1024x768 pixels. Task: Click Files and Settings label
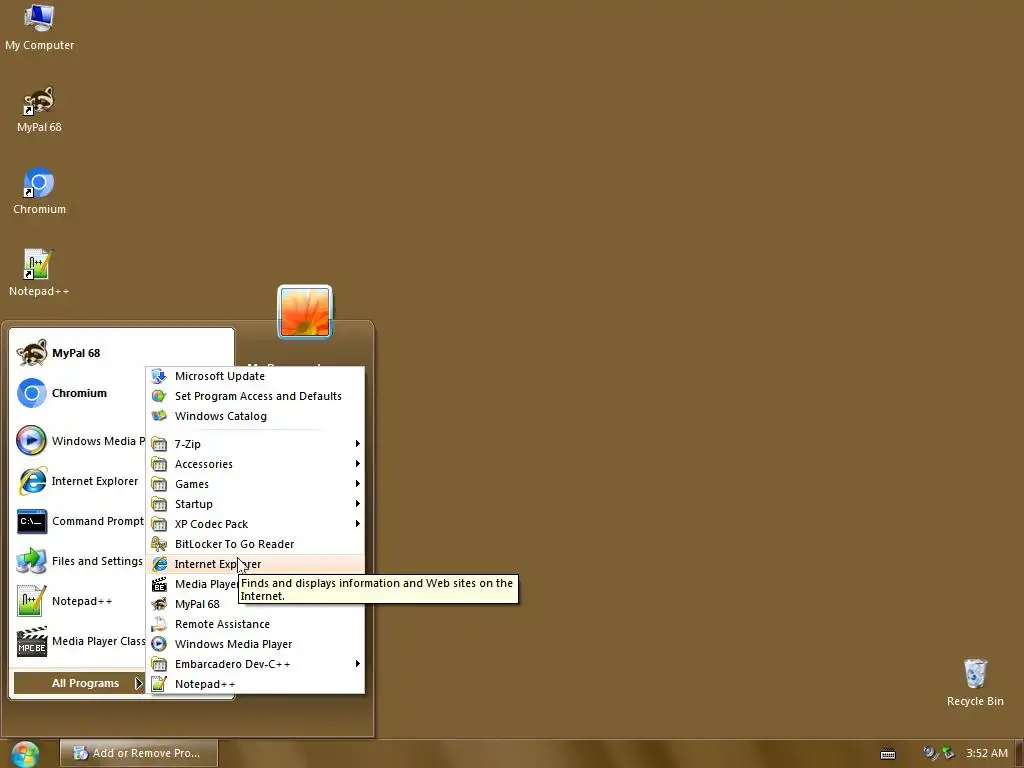click(97, 561)
